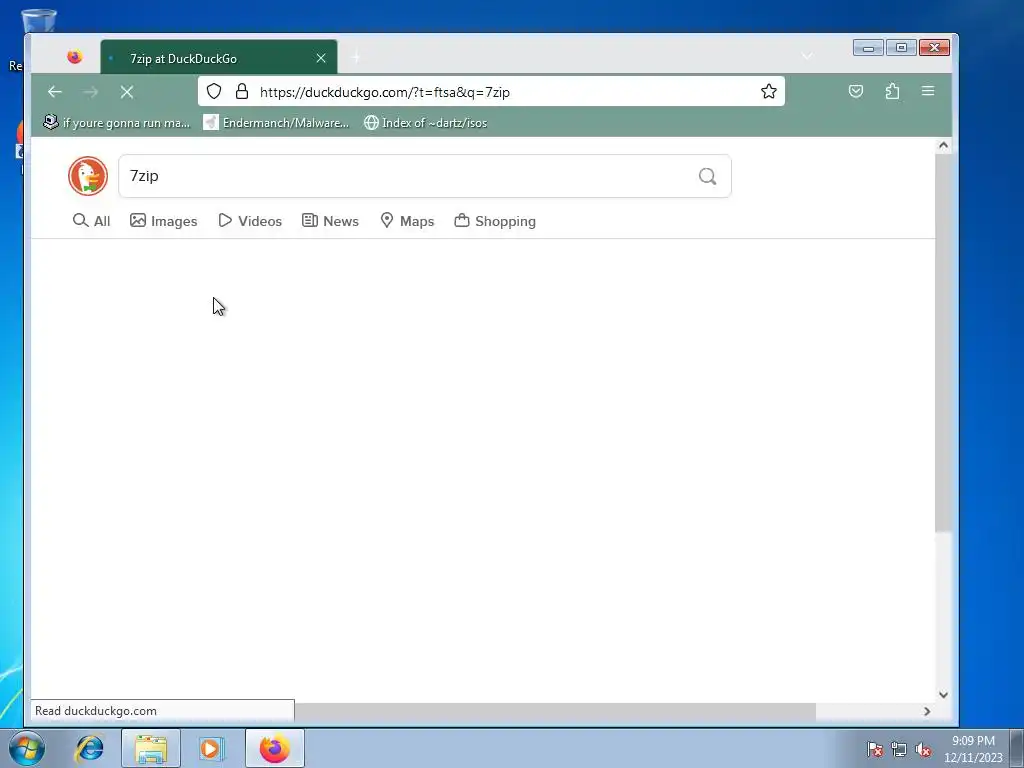
Task: Open Action Center flag in tray
Action: [874, 749]
